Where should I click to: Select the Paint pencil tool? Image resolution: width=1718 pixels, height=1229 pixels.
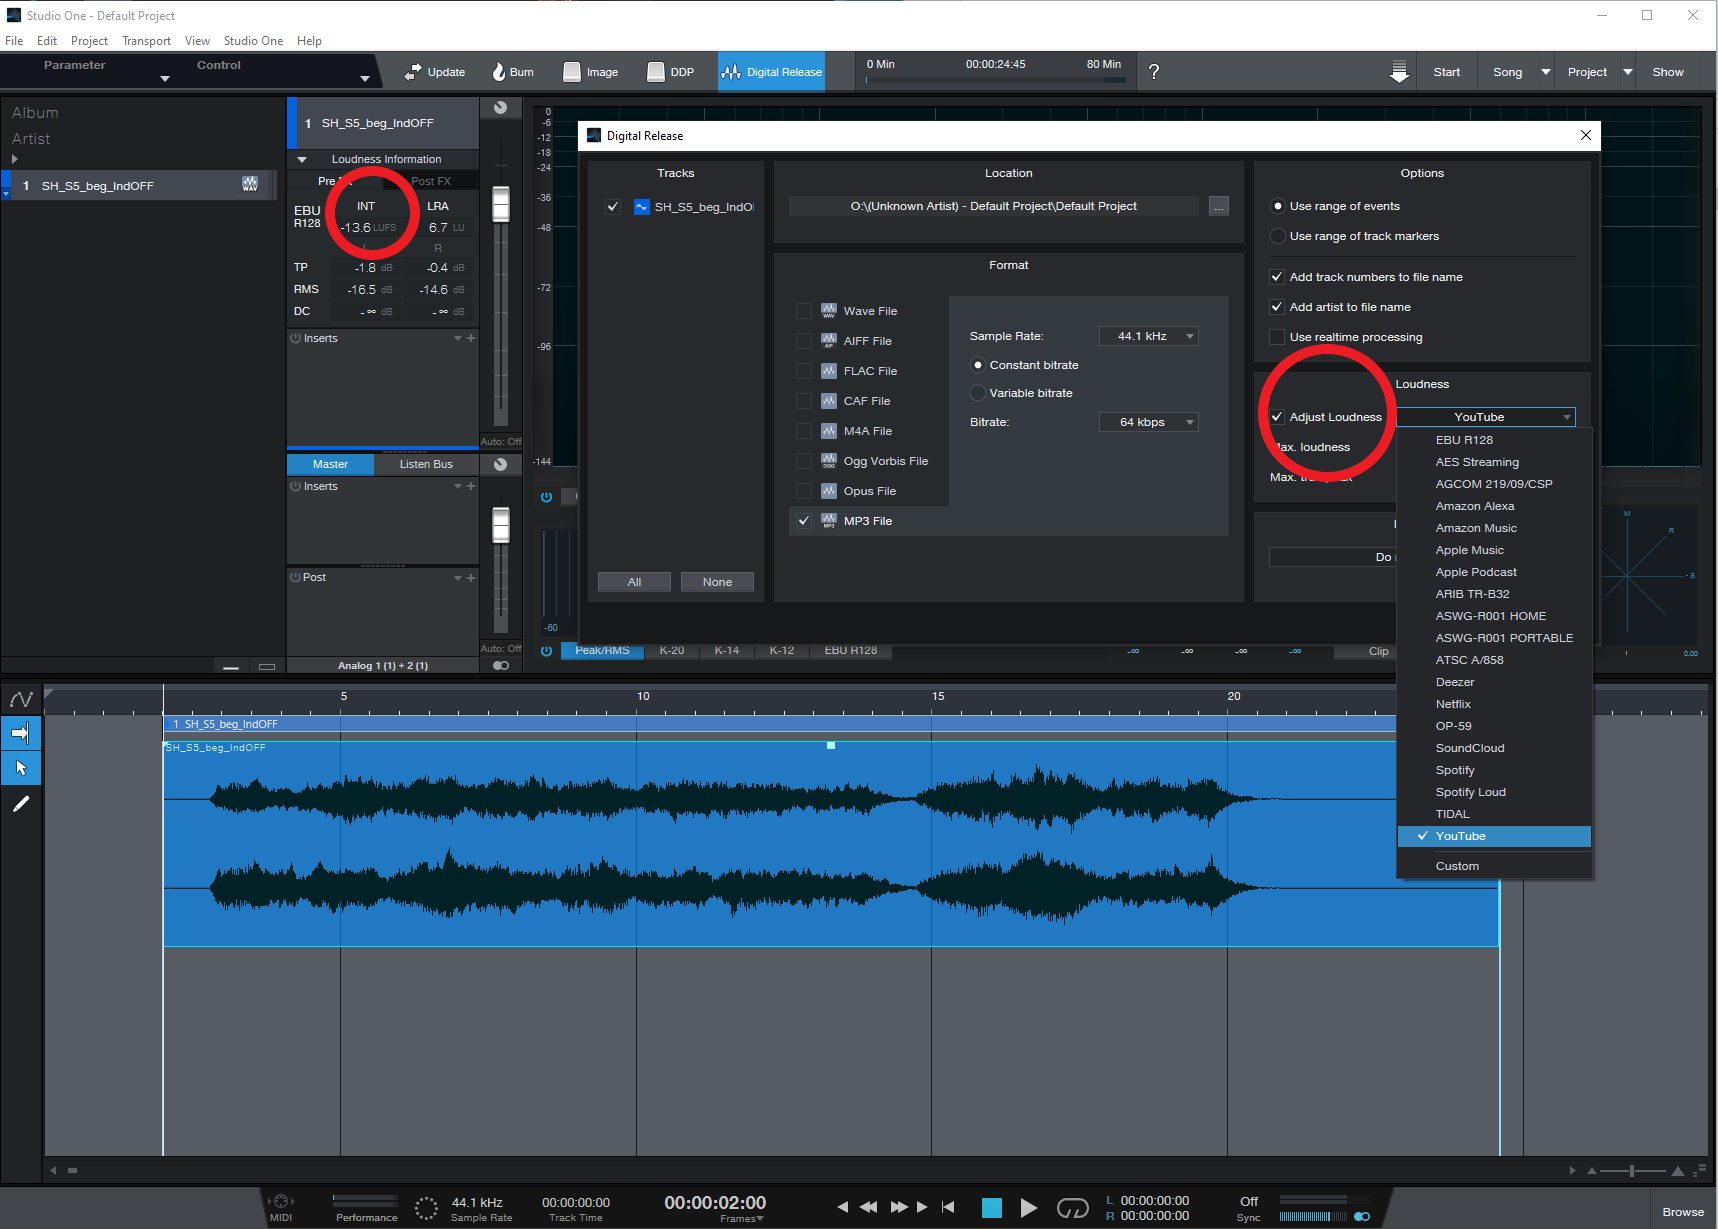click(x=21, y=803)
